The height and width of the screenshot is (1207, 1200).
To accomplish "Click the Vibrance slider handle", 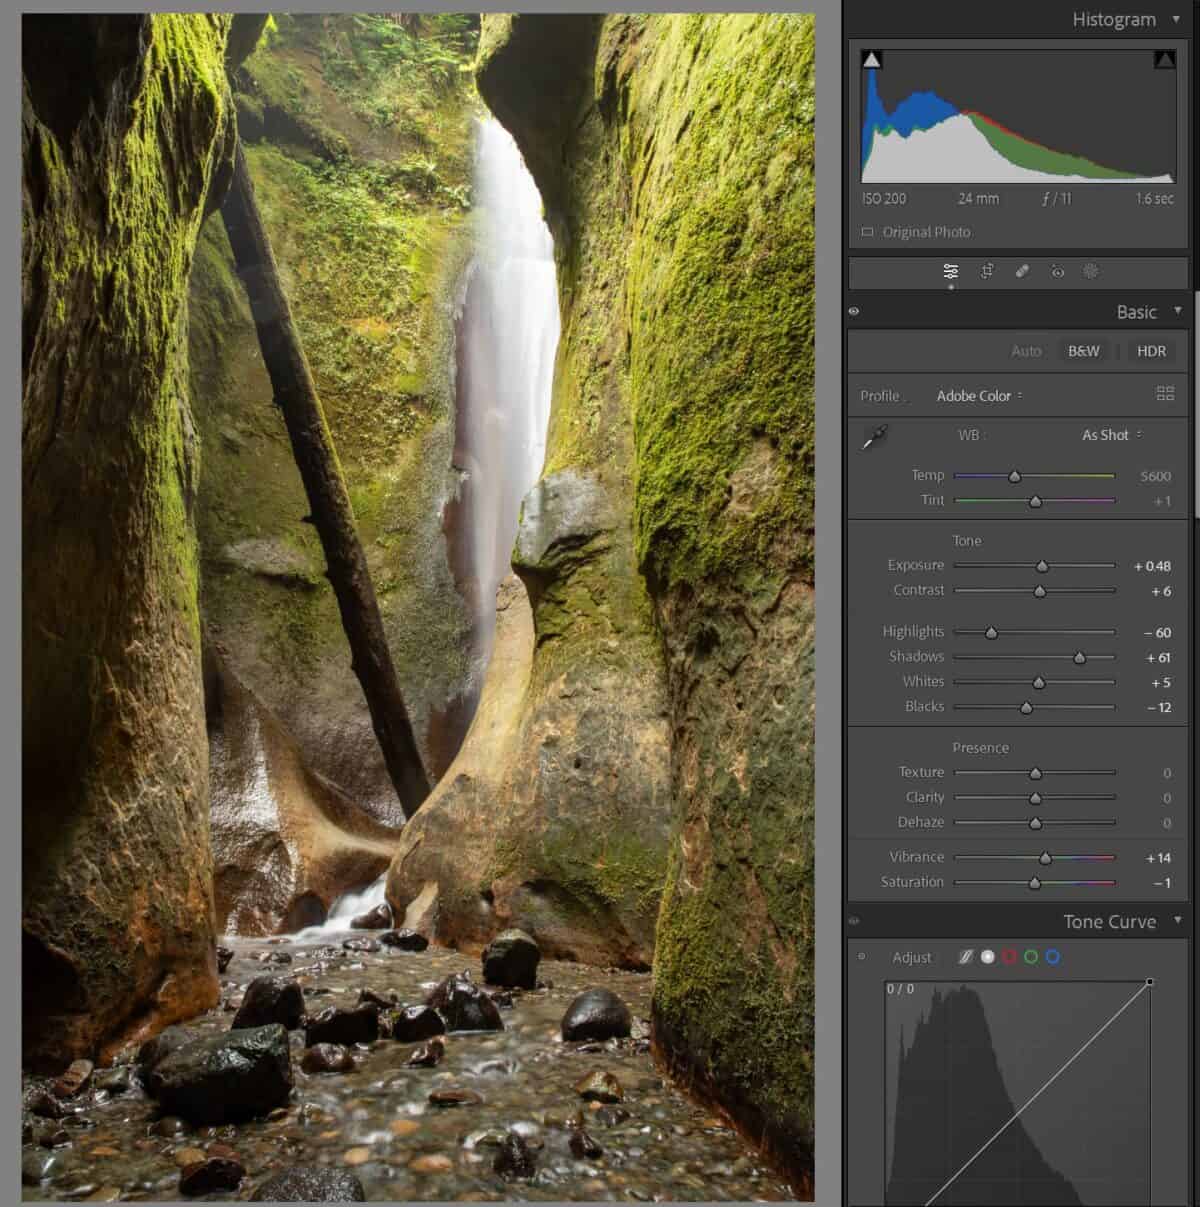I will [1044, 857].
